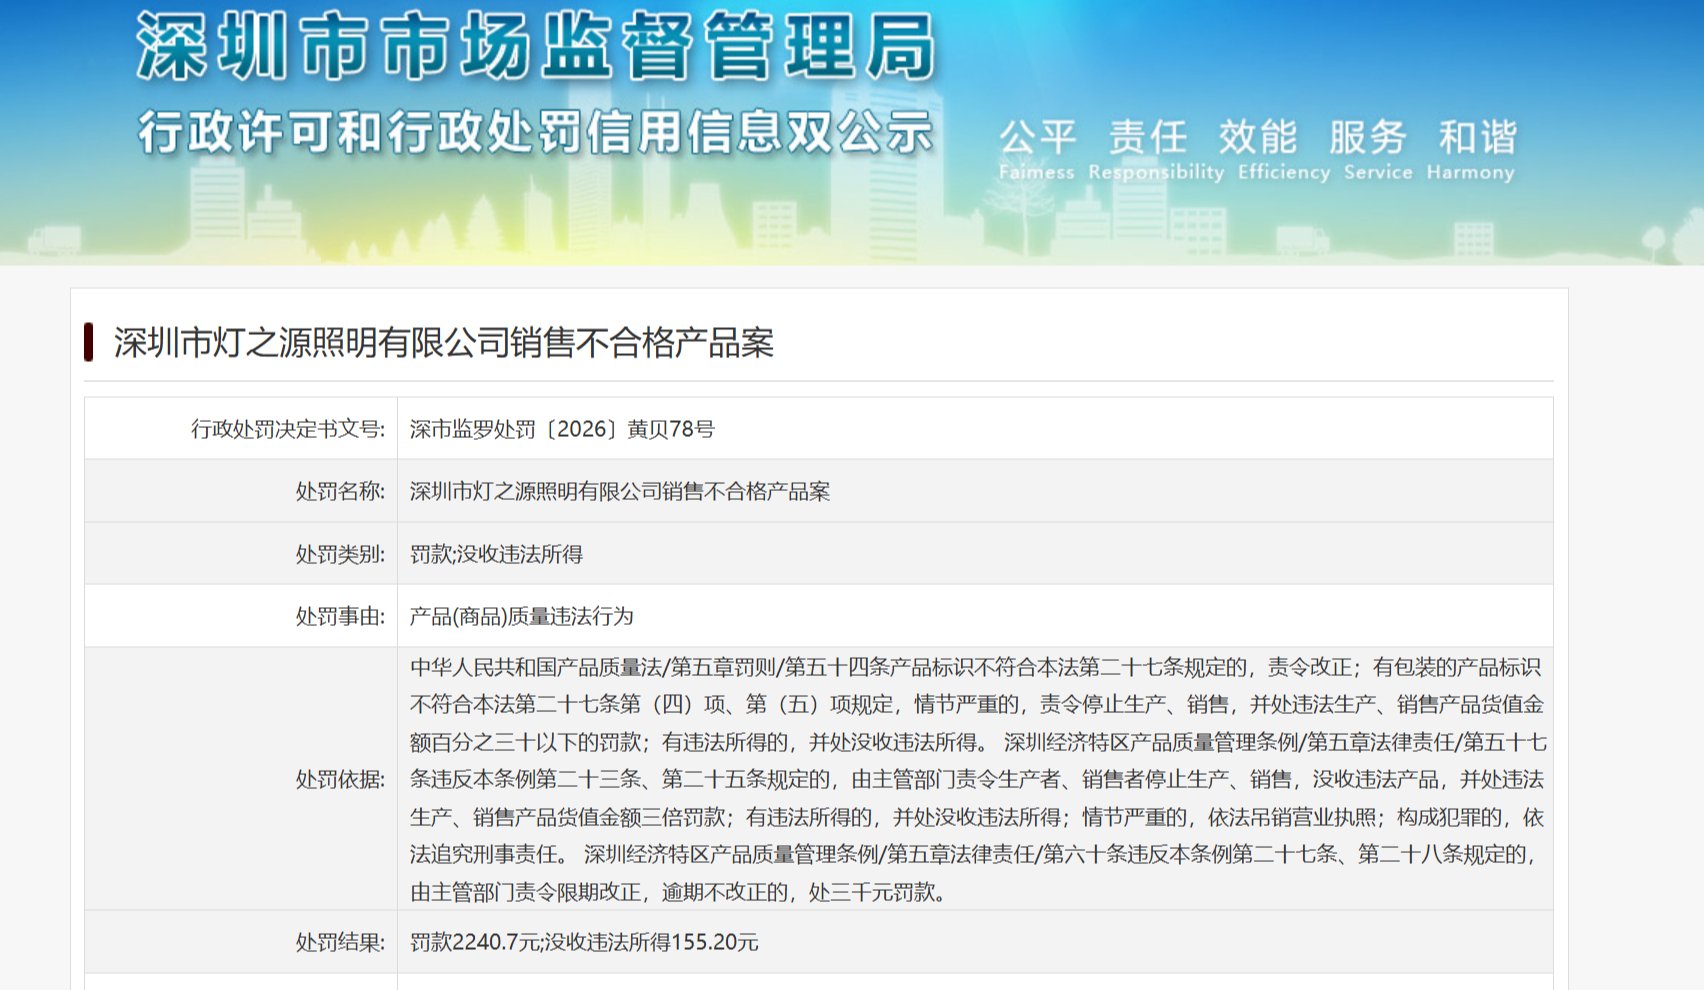Click the label 处罚依据

(x=340, y=779)
